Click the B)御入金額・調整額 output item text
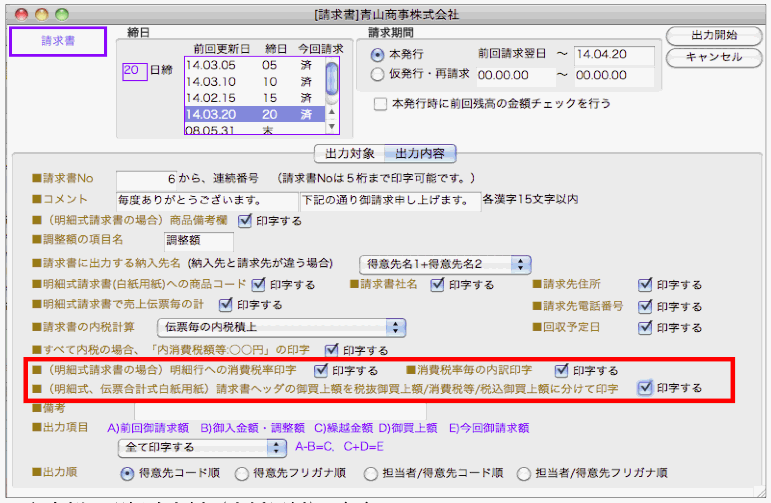The height and width of the screenshot is (503, 771). coord(253,428)
